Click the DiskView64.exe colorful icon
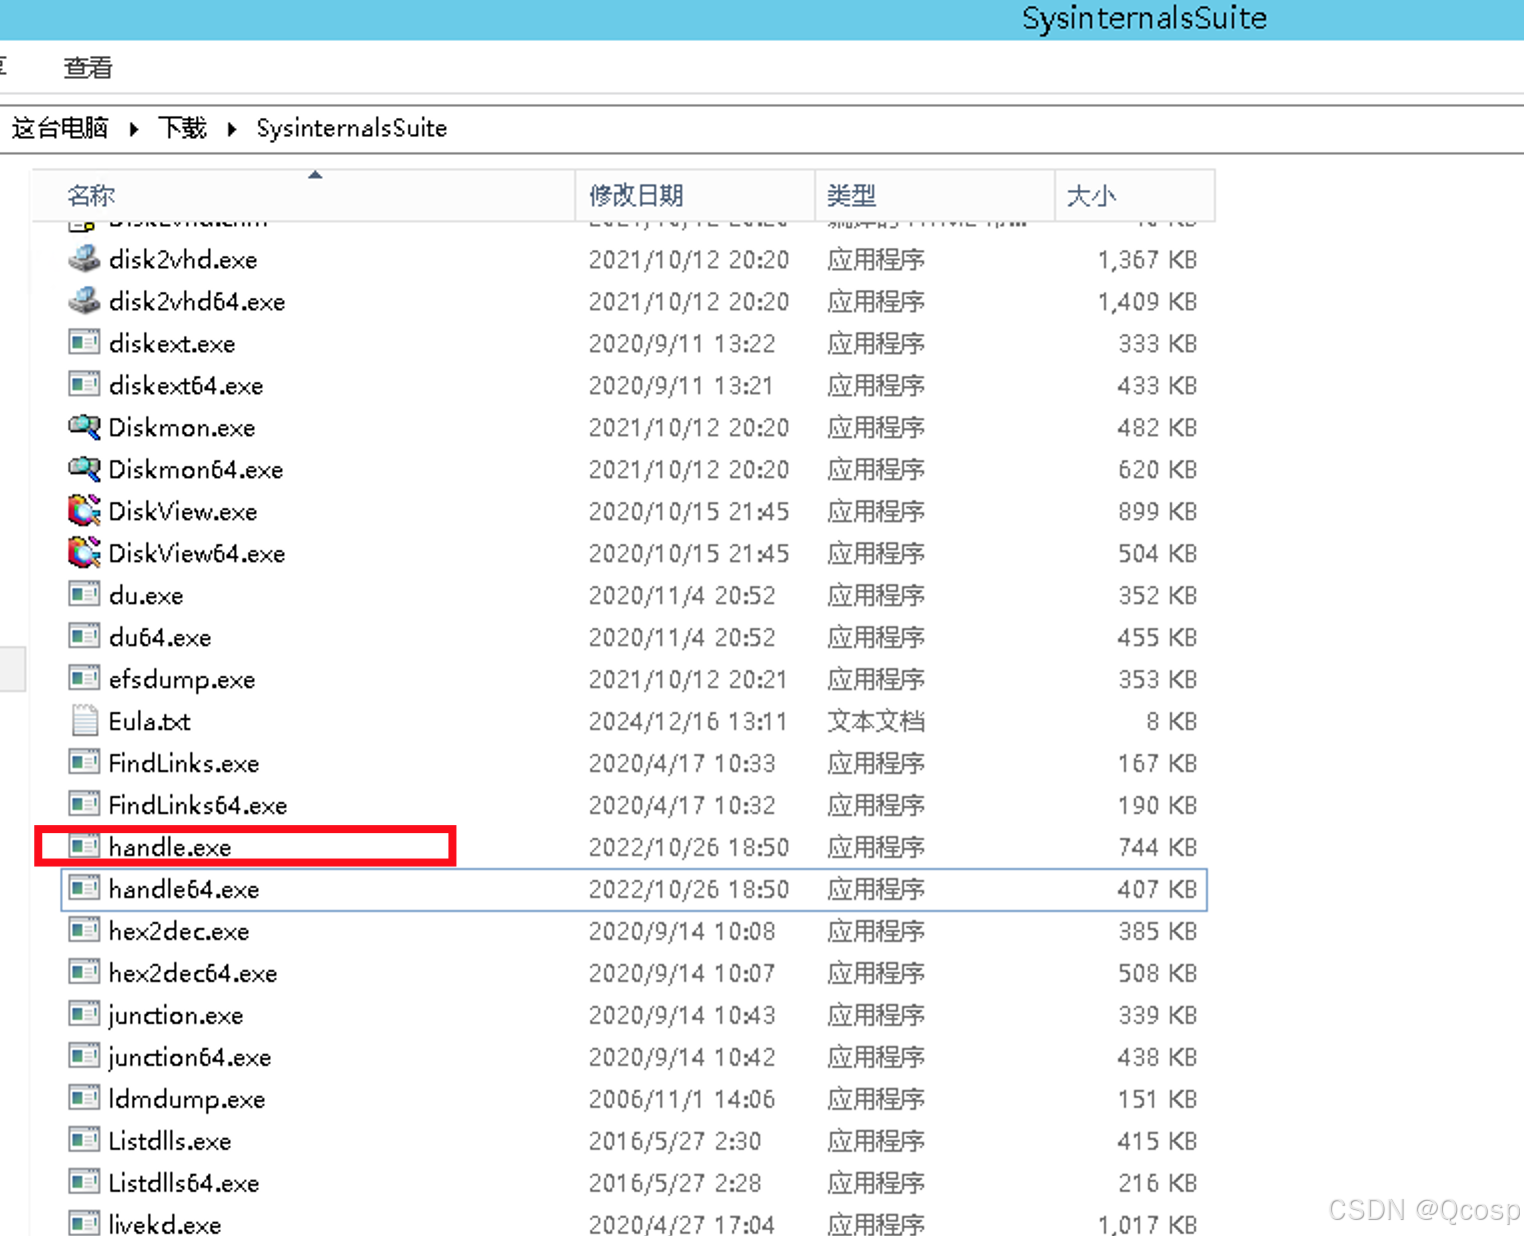Image resolution: width=1524 pixels, height=1236 pixels. point(84,553)
